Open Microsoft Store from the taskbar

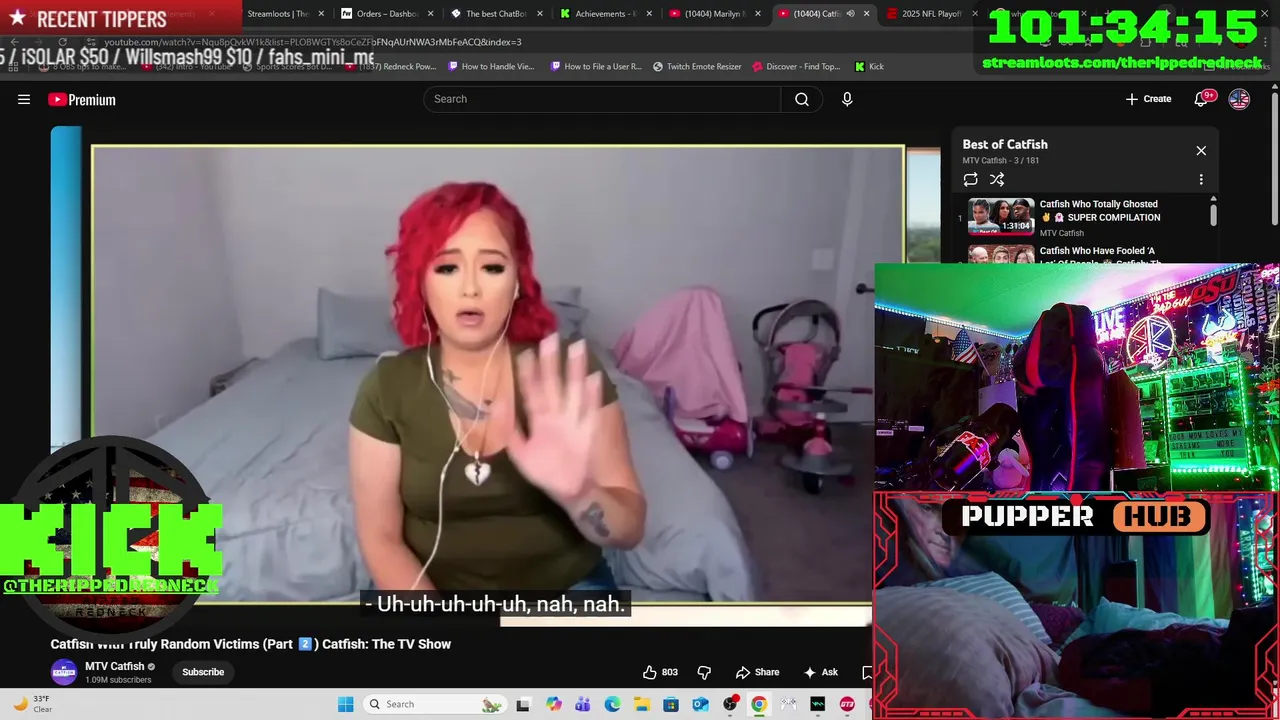pyautogui.click(x=671, y=704)
